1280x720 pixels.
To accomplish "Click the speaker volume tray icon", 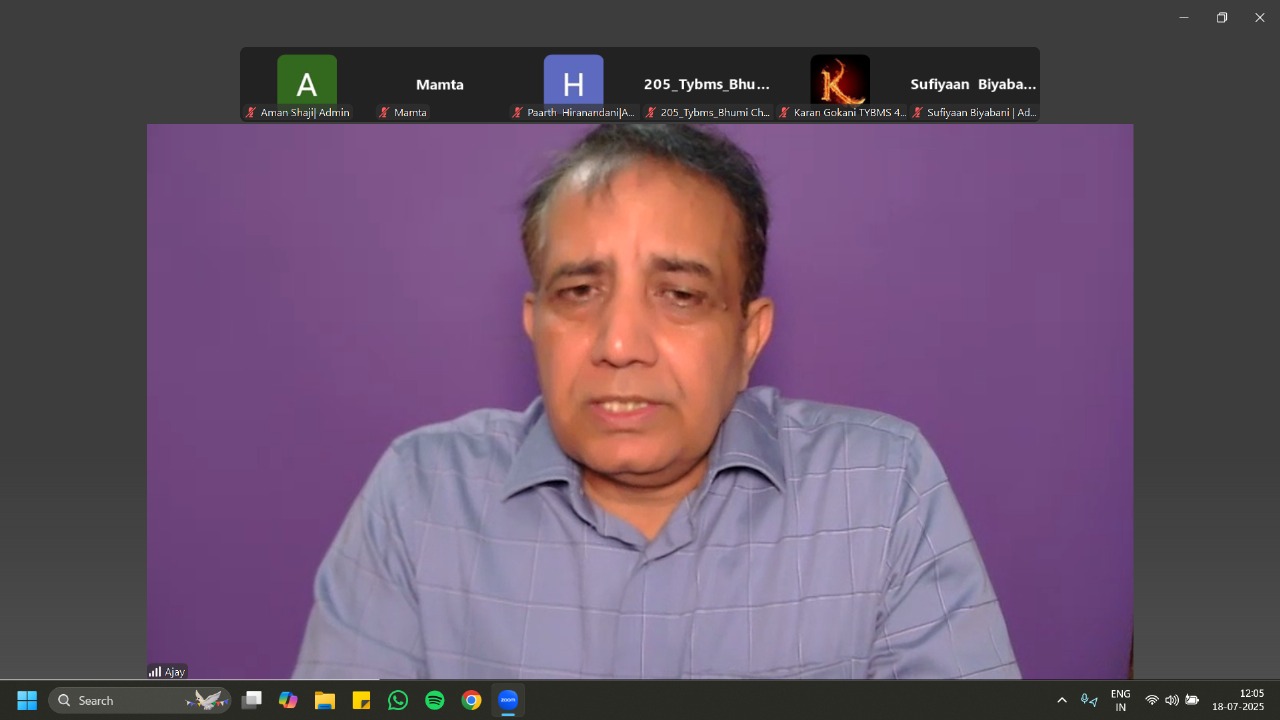I will tap(1172, 700).
